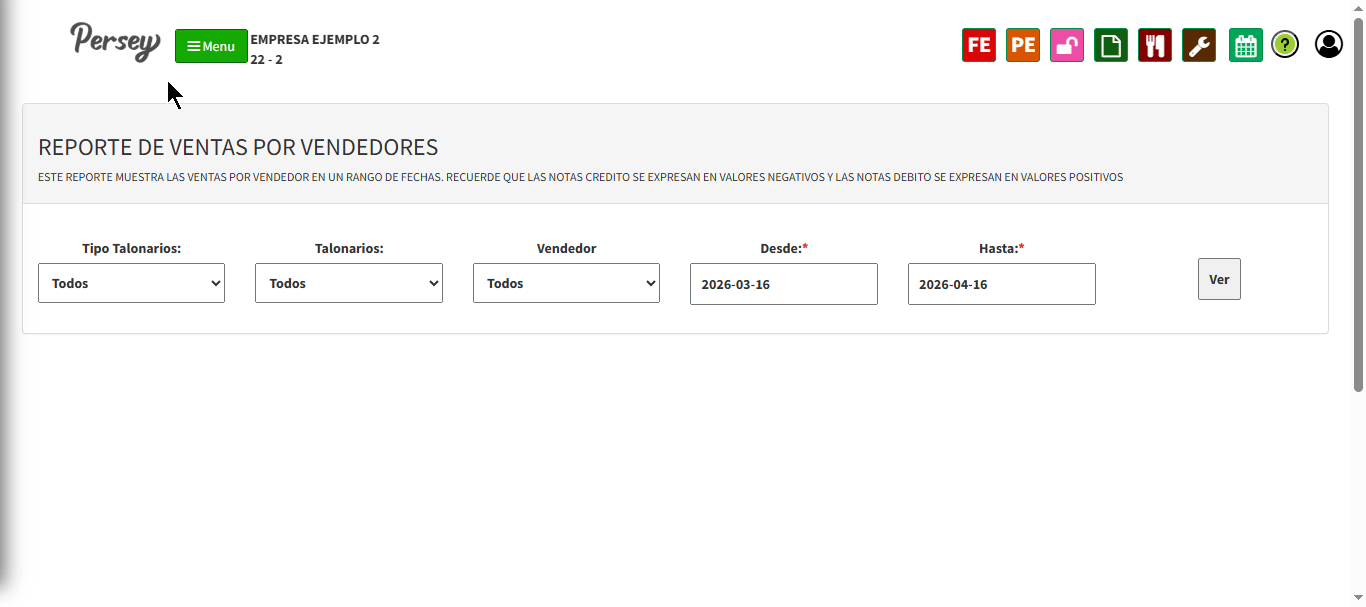The width and height of the screenshot is (1366, 607).
Task: Click the scrollbar down arrow
Action: 1358,598
